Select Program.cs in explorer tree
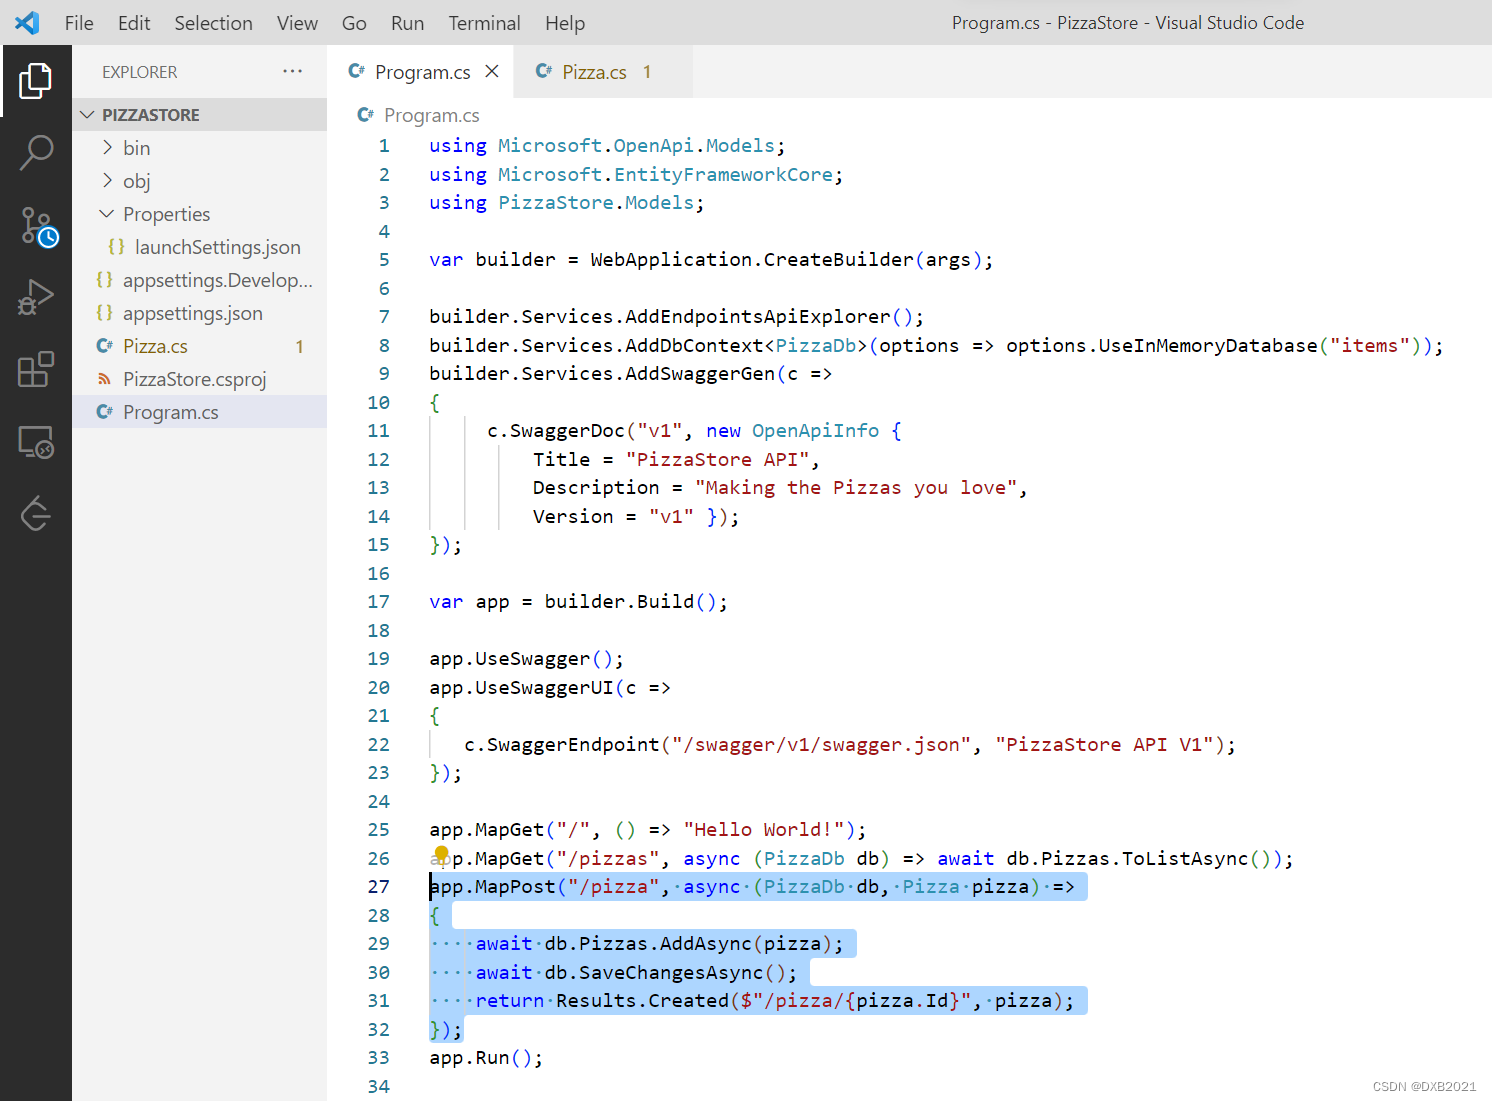 [x=200, y=412]
